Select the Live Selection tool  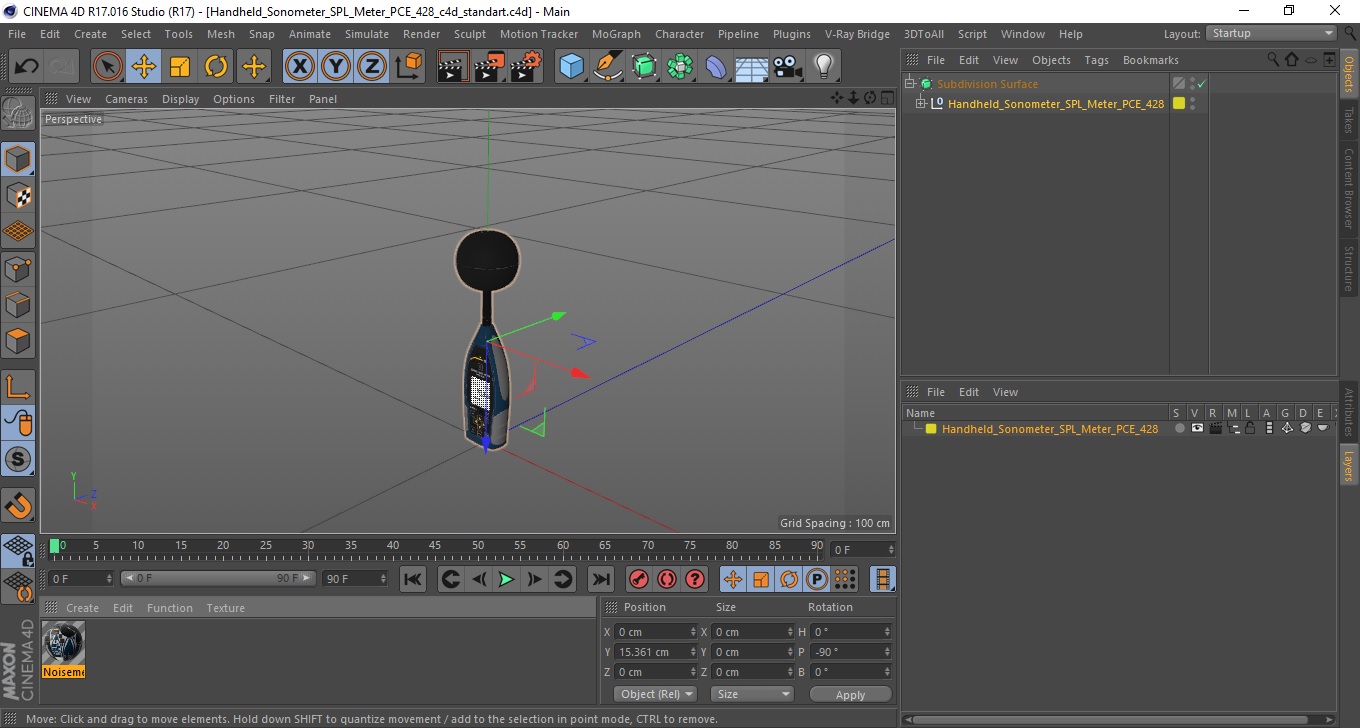pyautogui.click(x=108, y=67)
